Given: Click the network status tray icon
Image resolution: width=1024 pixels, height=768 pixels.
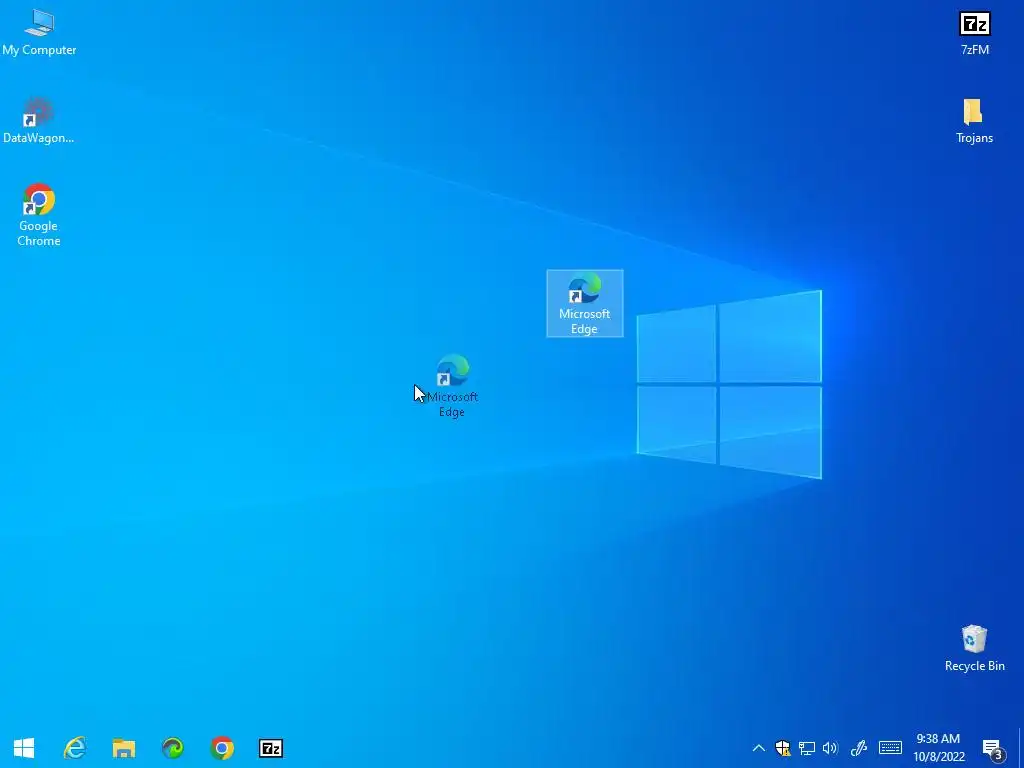Looking at the screenshot, I should pyautogui.click(x=807, y=748).
